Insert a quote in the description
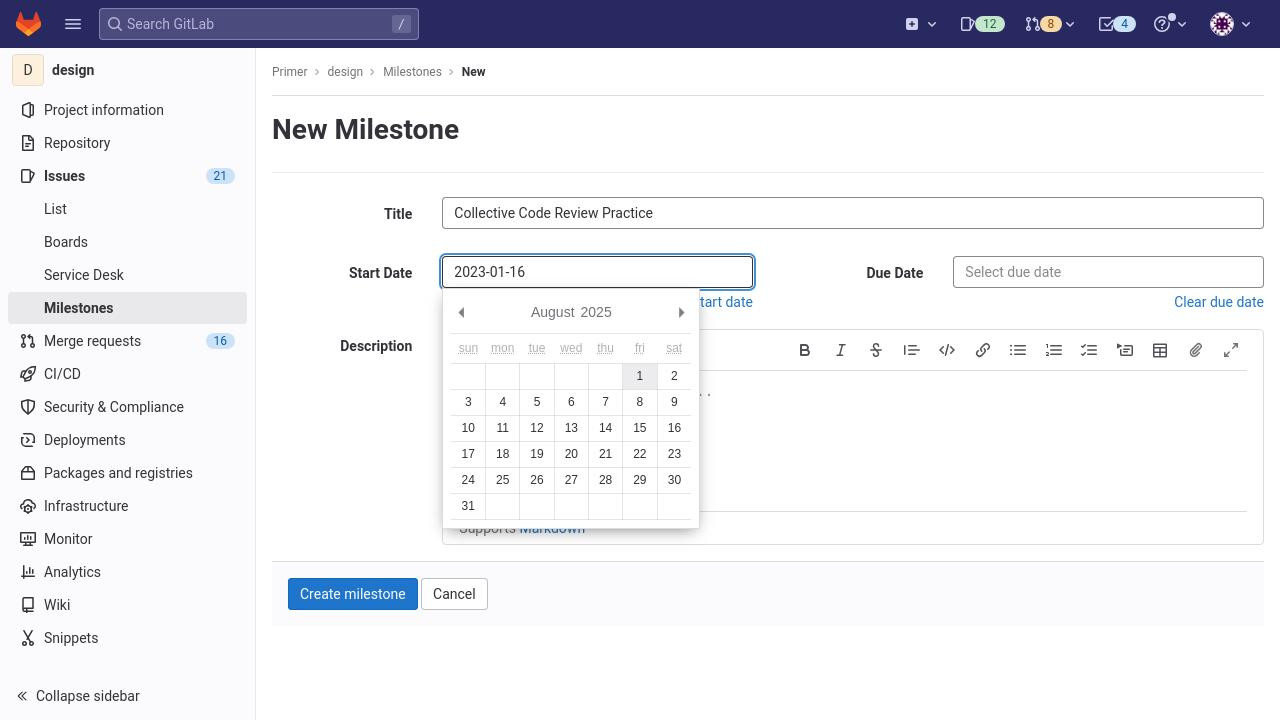 pyautogui.click(x=911, y=350)
